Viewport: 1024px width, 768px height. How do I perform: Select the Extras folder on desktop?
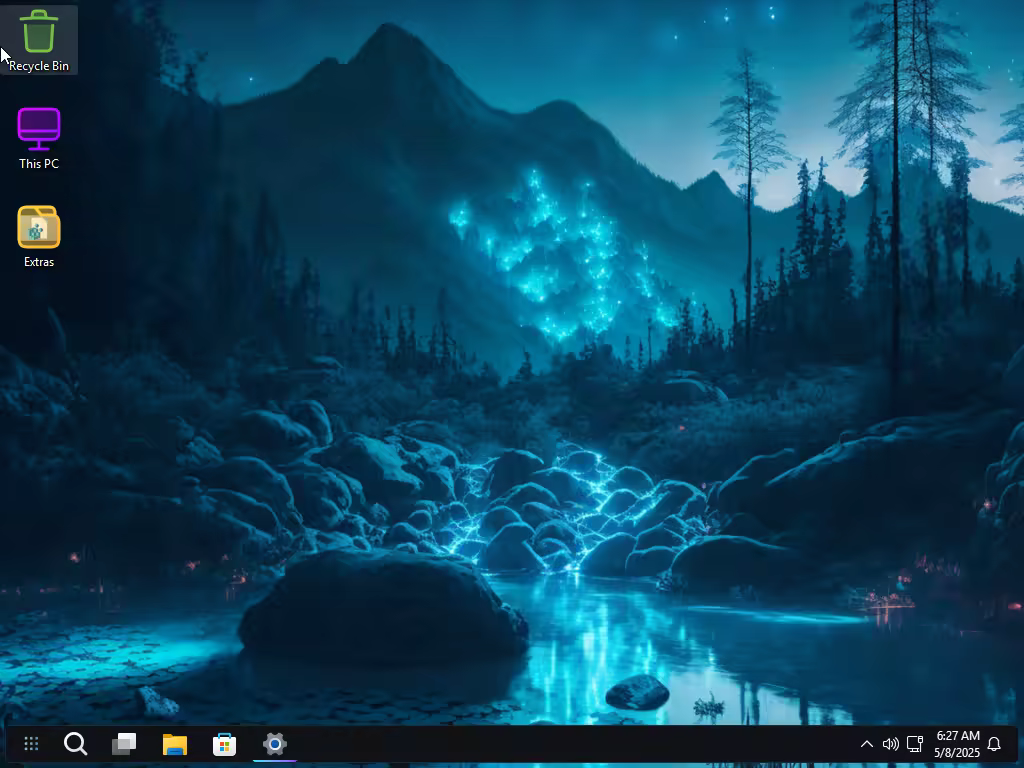tap(39, 227)
